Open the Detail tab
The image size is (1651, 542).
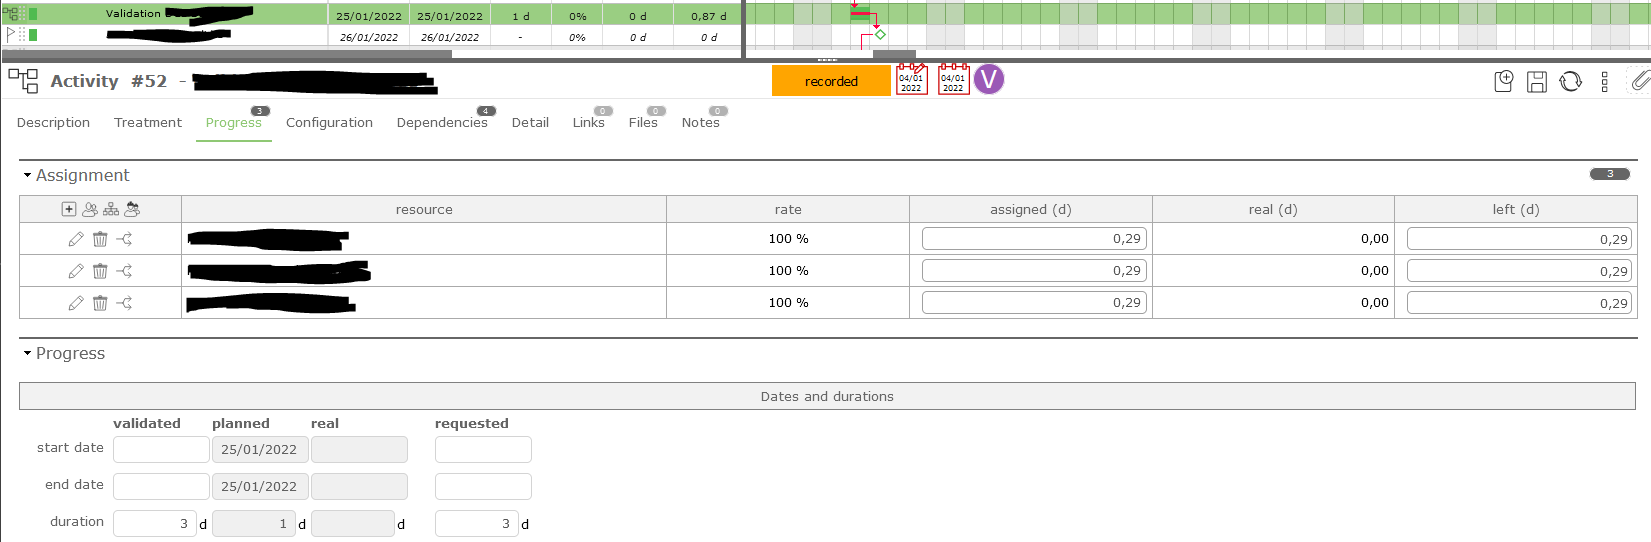pyautogui.click(x=530, y=122)
